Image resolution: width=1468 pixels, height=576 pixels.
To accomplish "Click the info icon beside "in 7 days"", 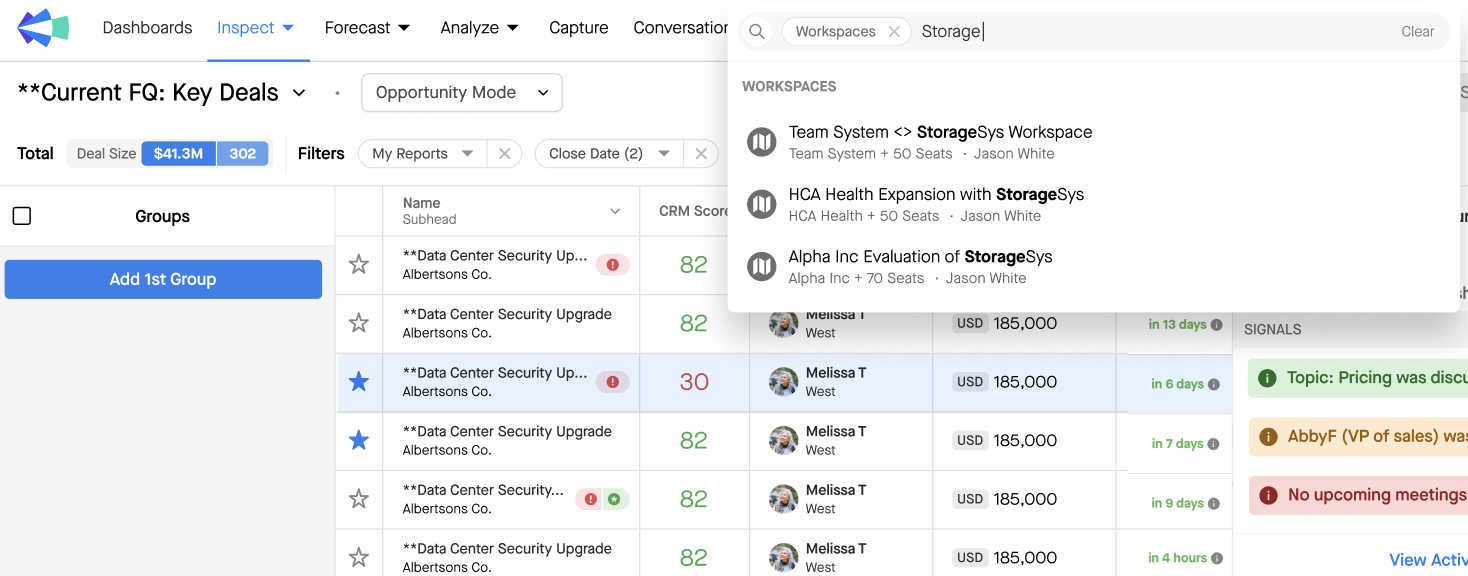I will [1214, 444].
